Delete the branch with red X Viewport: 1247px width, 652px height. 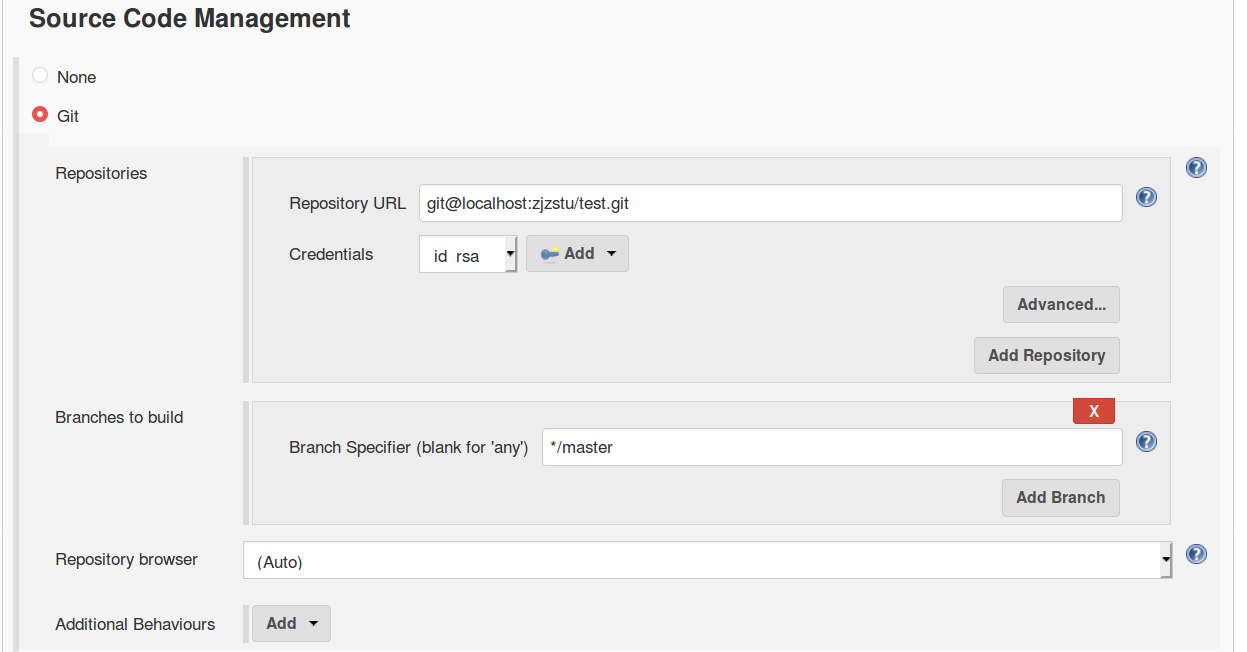pos(1093,411)
